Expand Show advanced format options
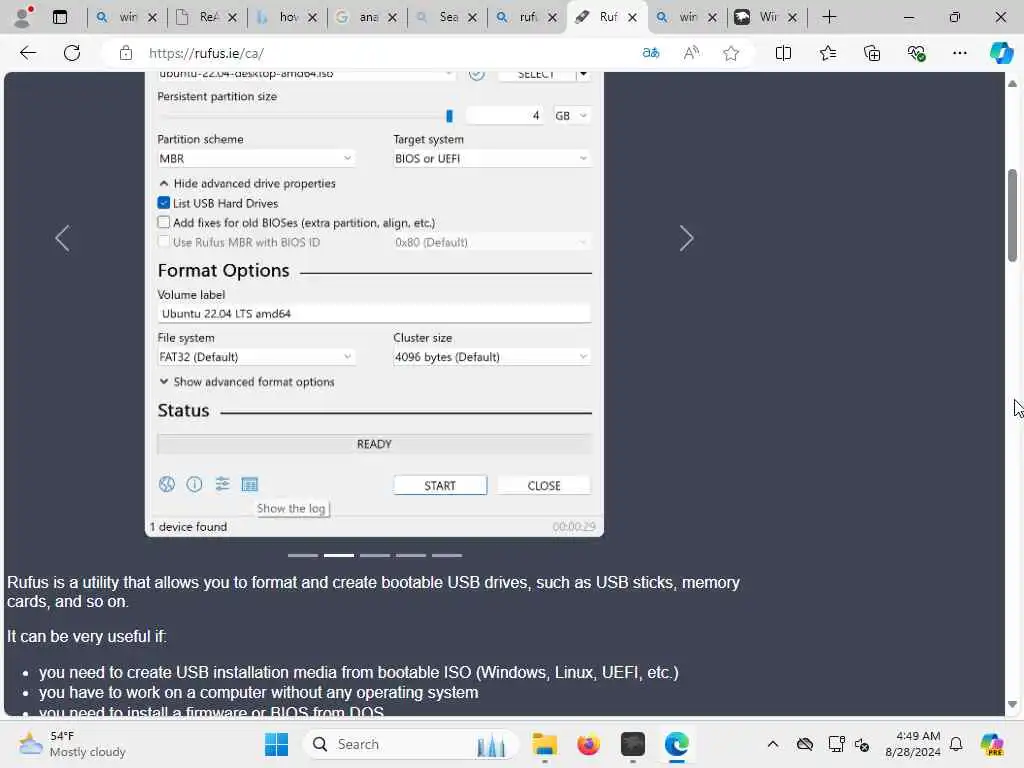The height and width of the screenshot is (768, 1024). 247,381
